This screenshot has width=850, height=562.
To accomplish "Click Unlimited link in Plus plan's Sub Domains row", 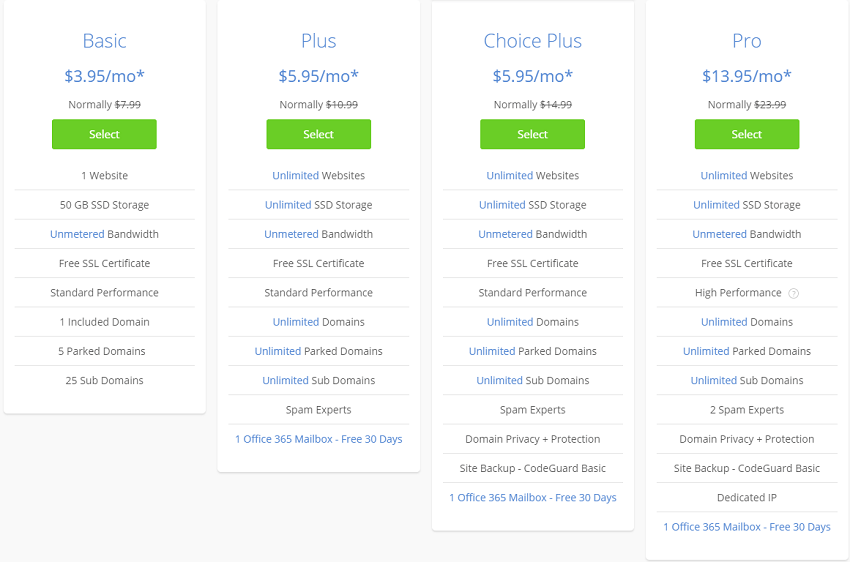I will 286,380.
